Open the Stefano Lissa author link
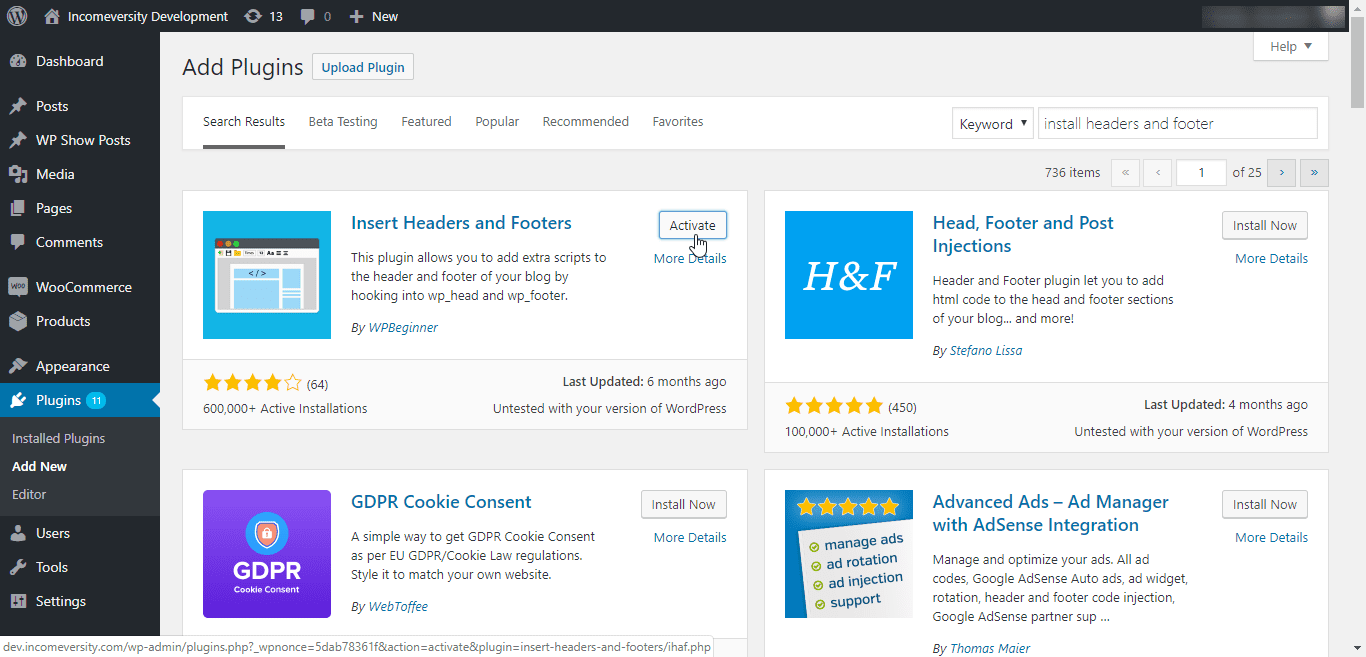Screen dimensions: 1366x657 pos(985,350)
